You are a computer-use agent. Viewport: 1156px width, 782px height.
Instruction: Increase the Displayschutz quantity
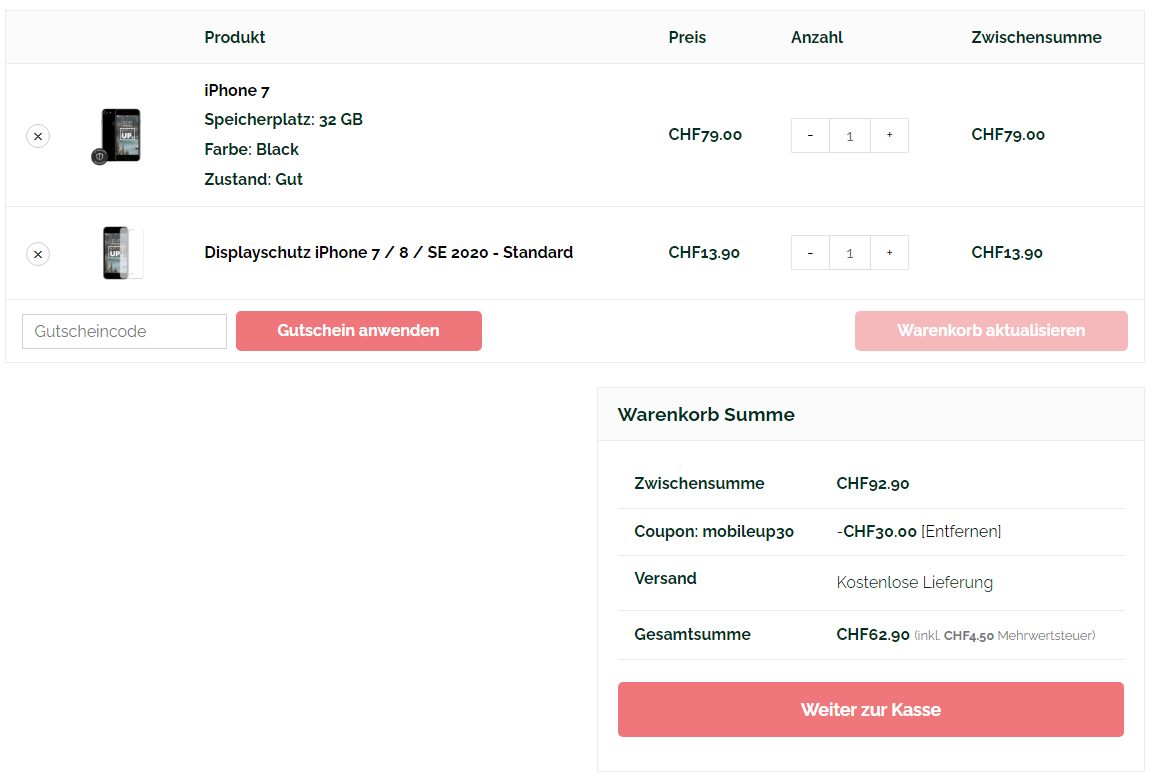pyautogui.click(x=889, y=253)
